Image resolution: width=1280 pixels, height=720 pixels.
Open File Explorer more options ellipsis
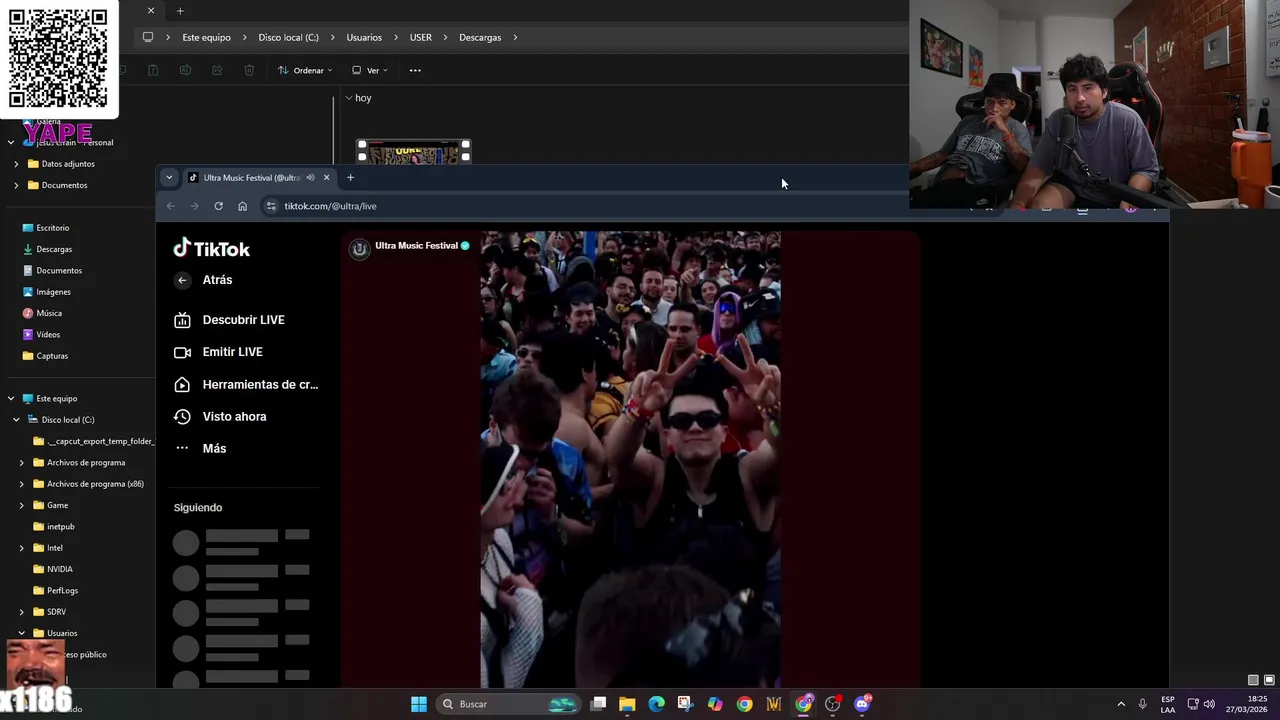(x=415, y=70)
